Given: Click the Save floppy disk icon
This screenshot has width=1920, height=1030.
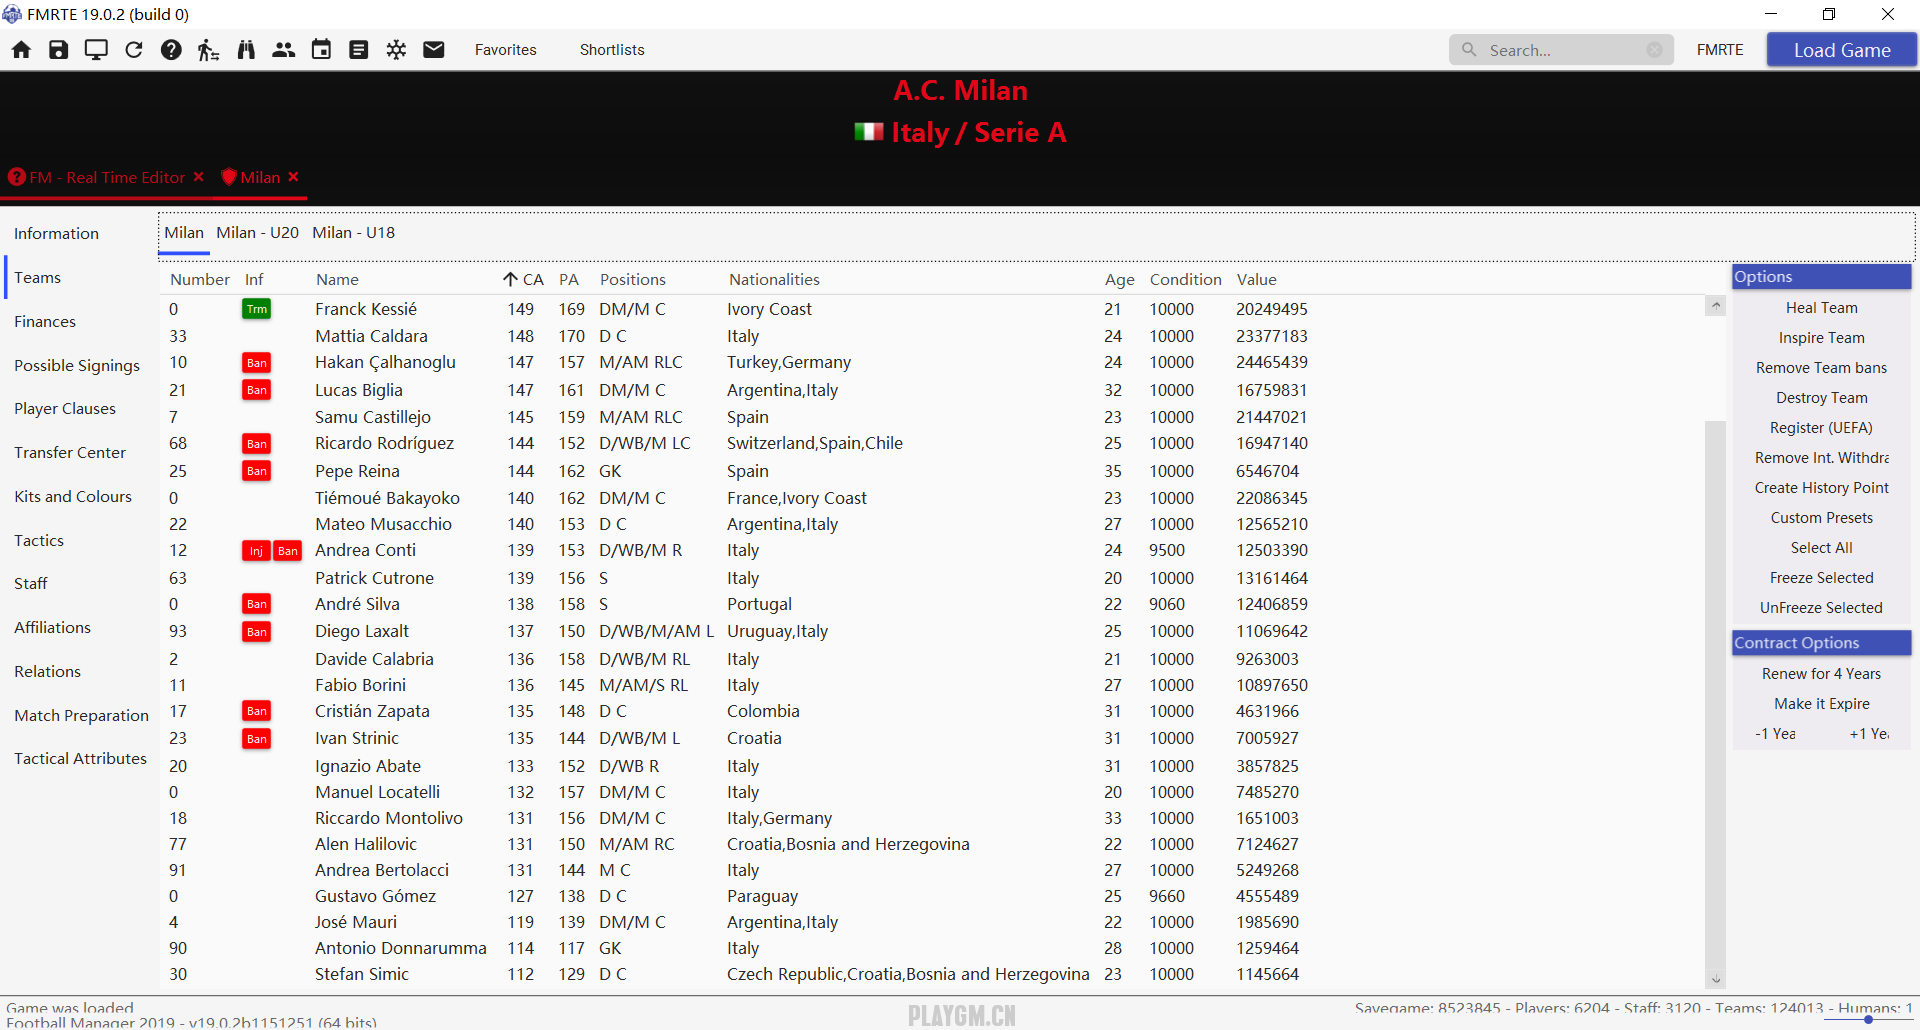Looking at the screenshot, I should pos(59,50).
